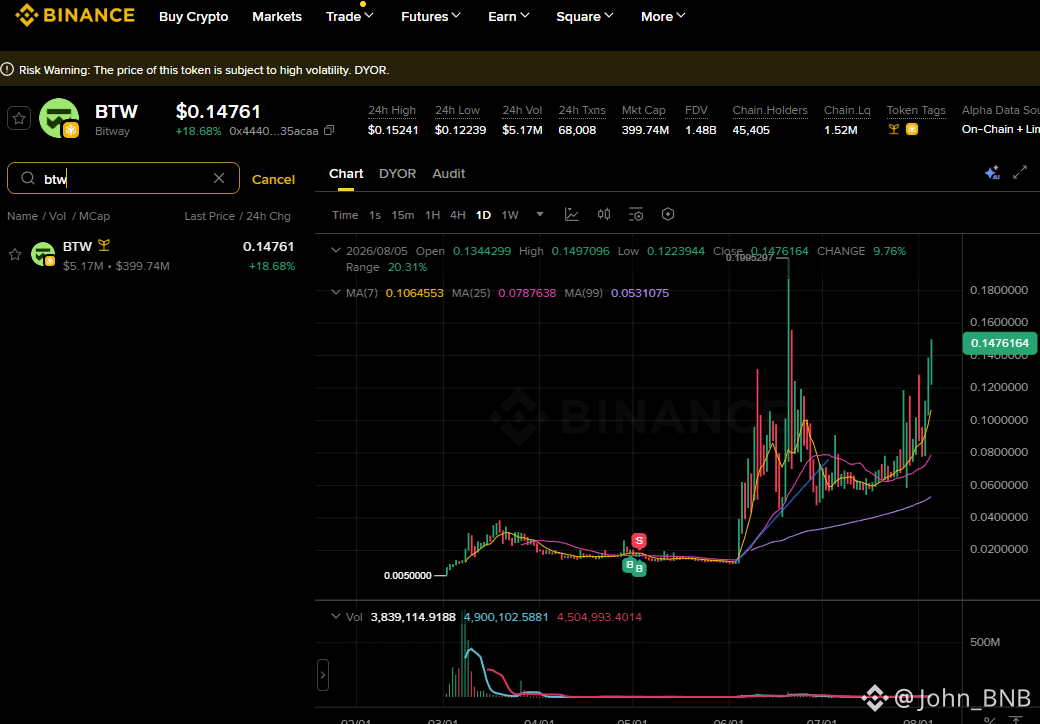Open the technical indicators icon
Screen dimensions: 1040x724
click(x=571, y=214)
